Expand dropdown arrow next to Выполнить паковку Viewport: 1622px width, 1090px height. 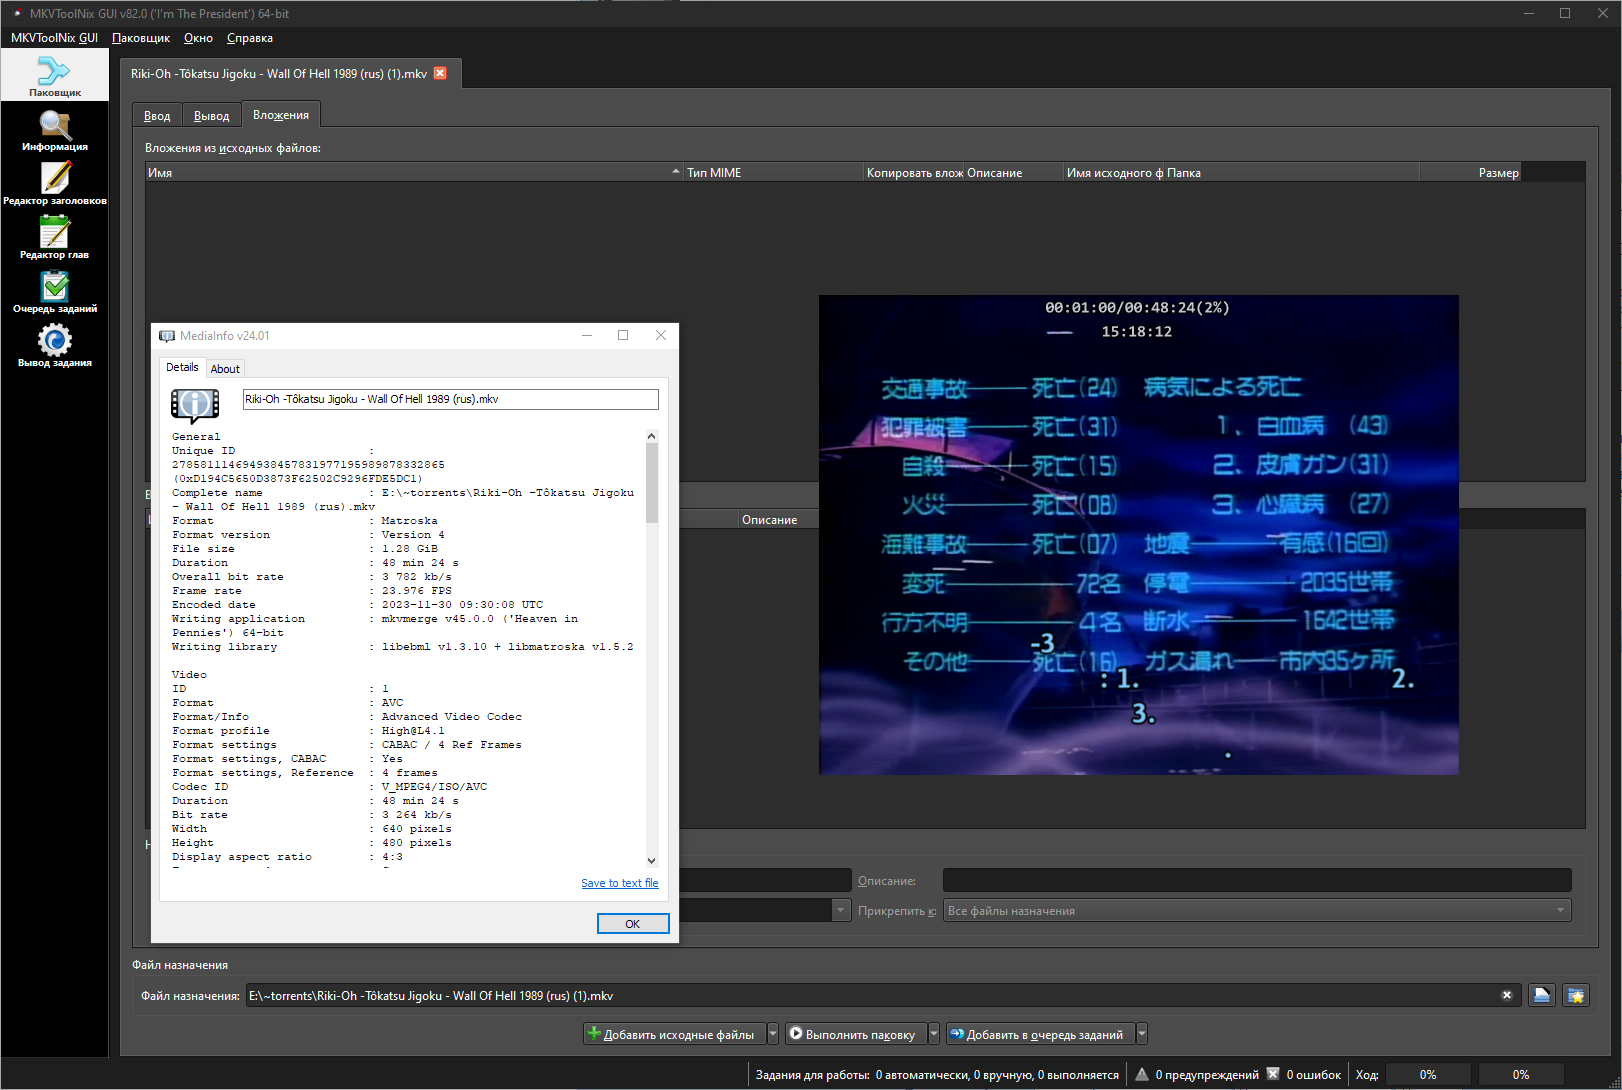934,1034
